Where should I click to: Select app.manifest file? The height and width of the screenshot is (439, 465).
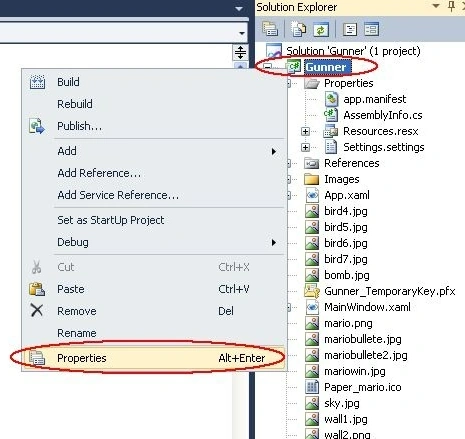coord(374,99)
